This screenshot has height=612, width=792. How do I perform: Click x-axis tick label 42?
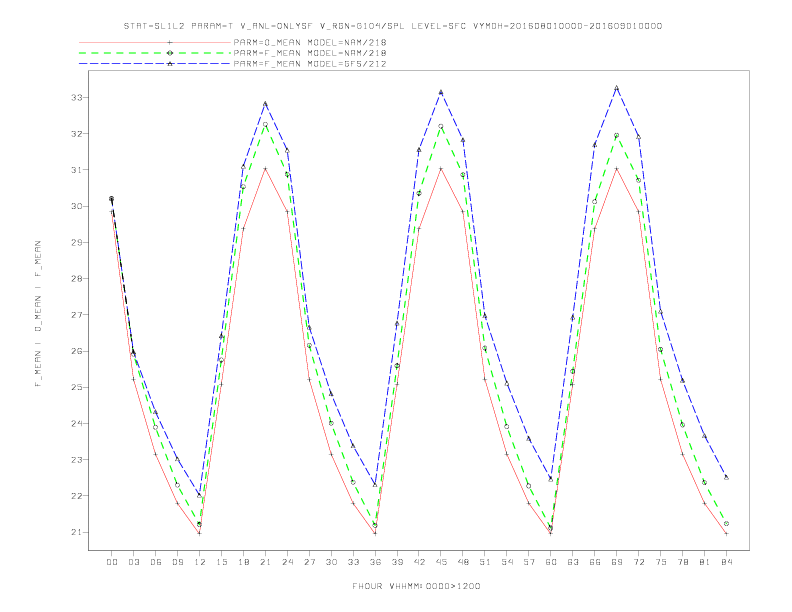419,562
